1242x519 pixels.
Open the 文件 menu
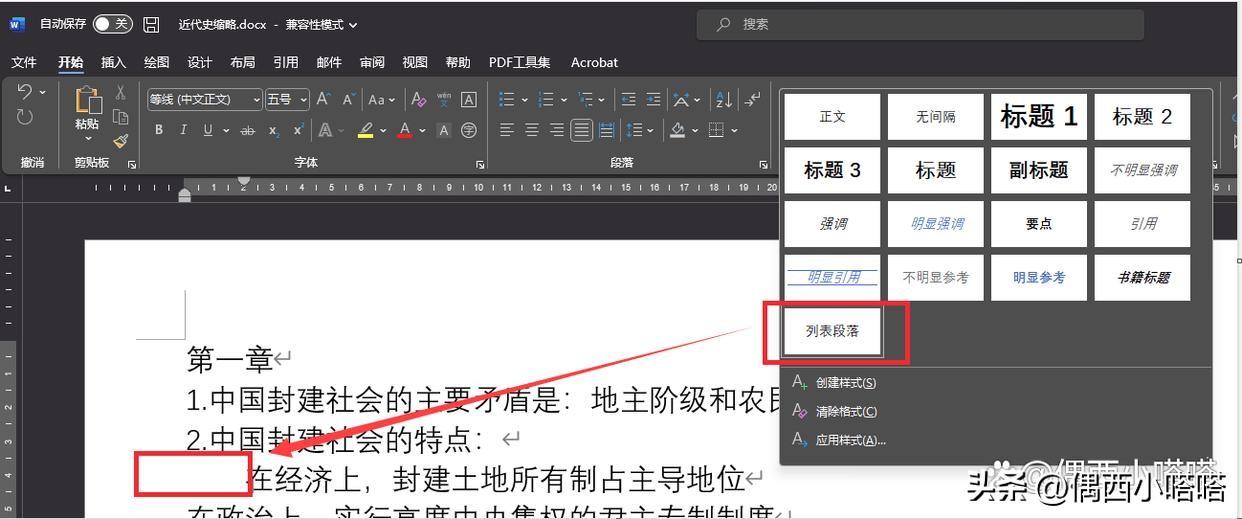[x=24, y=62]
